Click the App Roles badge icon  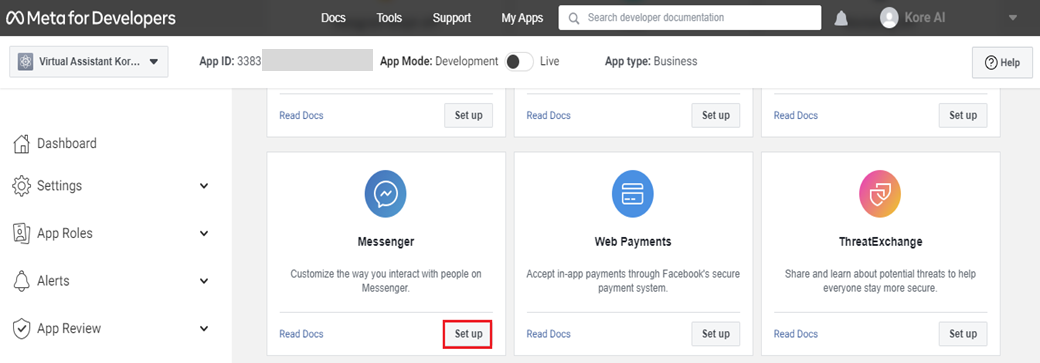click(22, 234)
